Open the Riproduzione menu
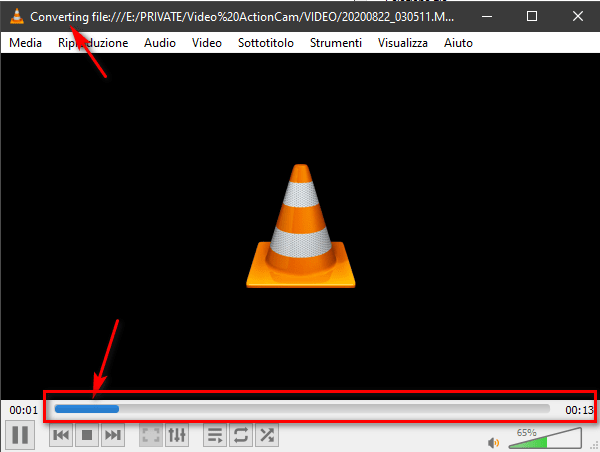600x452 pixels. click(93, 43)
